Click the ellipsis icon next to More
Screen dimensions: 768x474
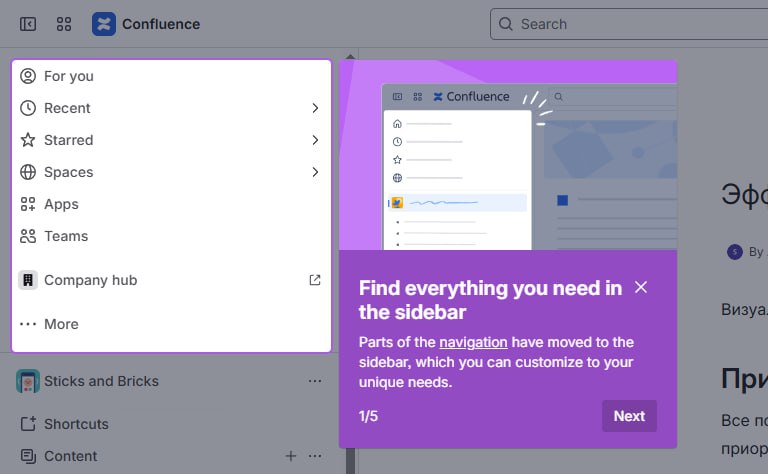(x=28, y=324)
